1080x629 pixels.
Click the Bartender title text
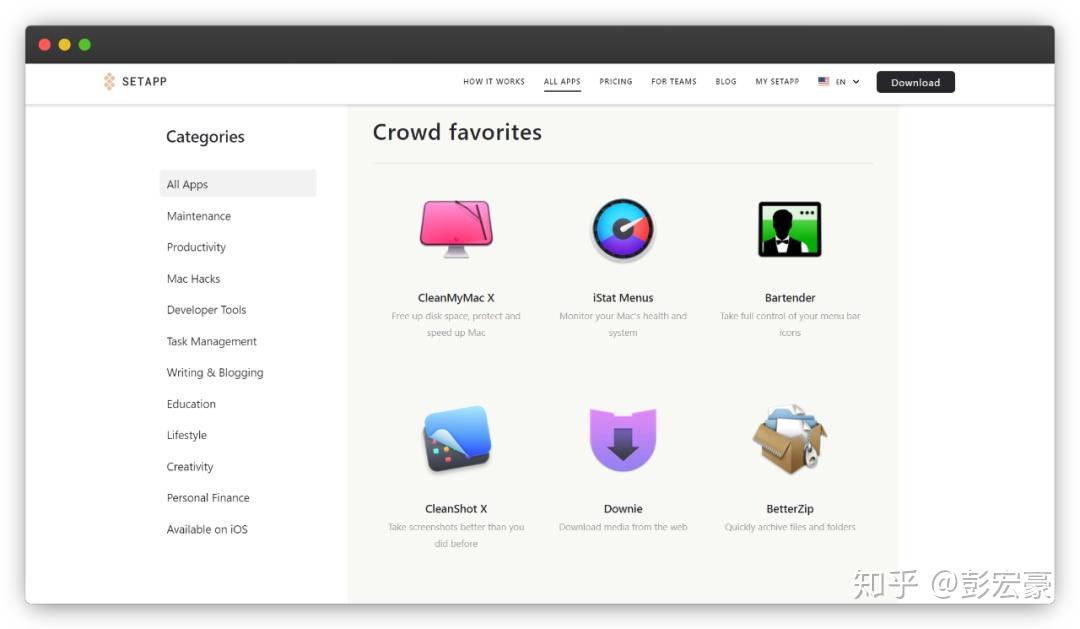click(x=790, y=298)
